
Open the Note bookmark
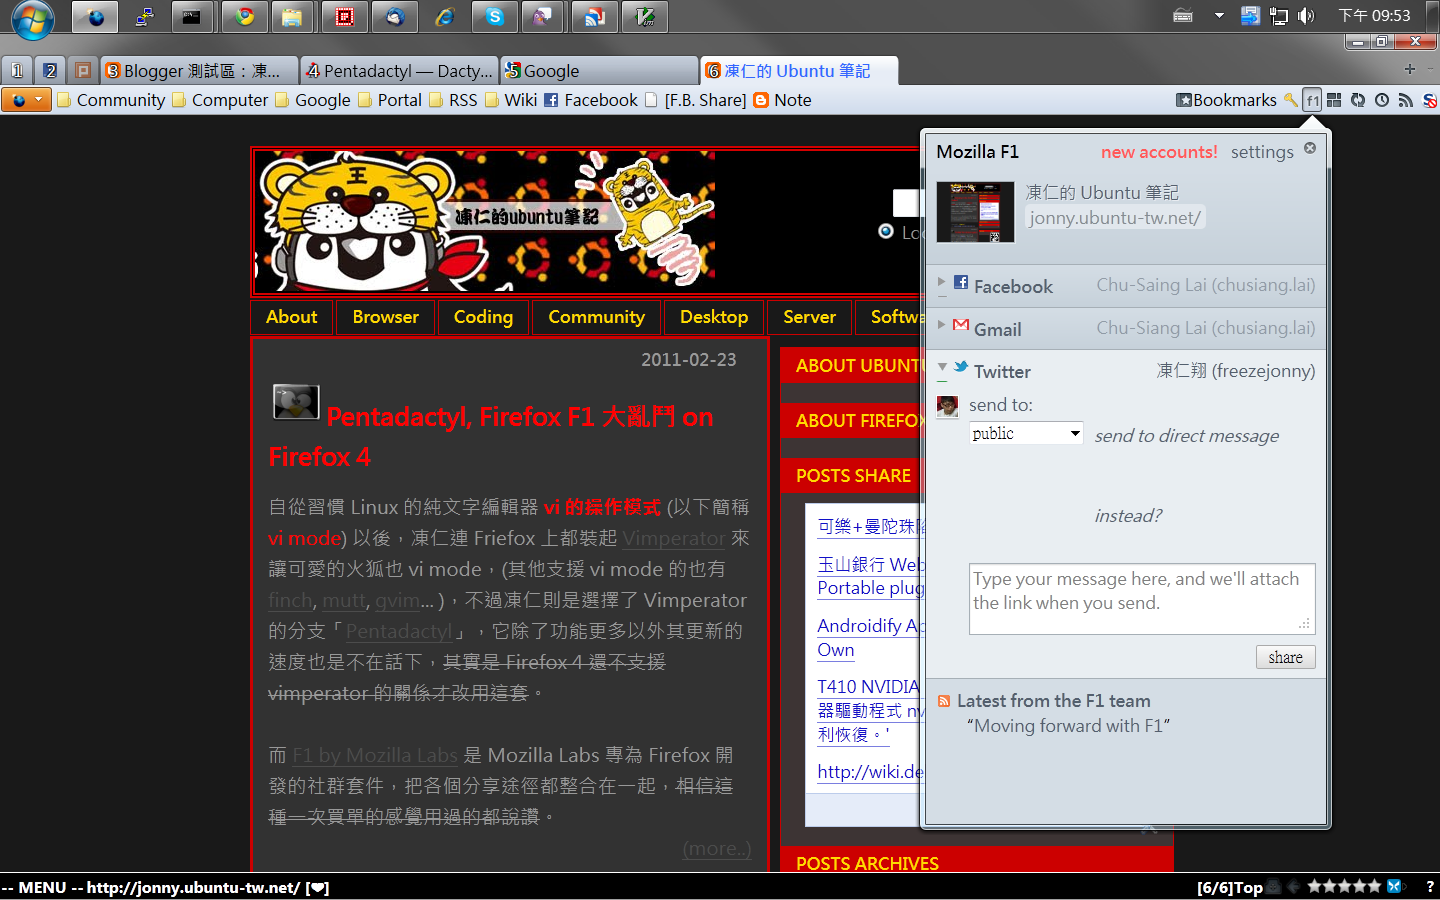click(782, 100)
